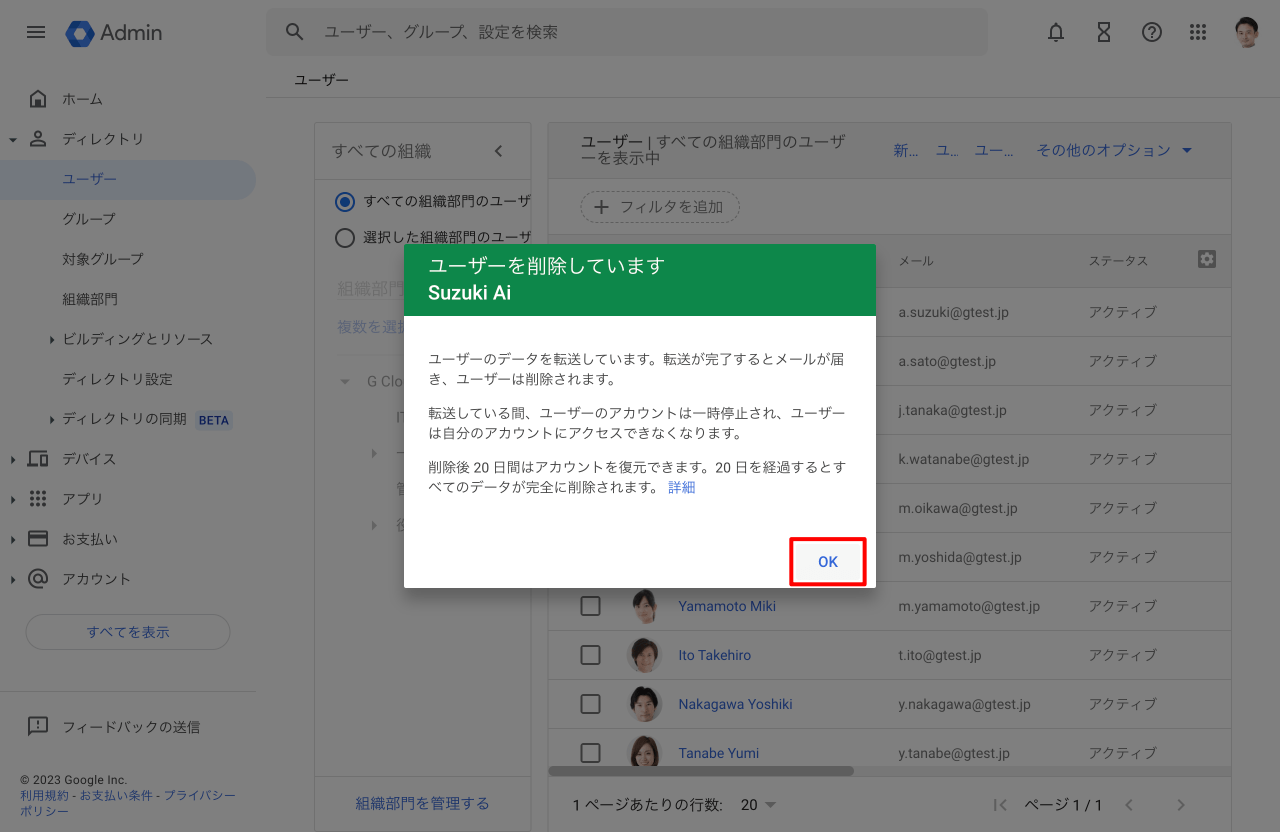Click Yamamoto Miki's avatar

tap(644, 606)
